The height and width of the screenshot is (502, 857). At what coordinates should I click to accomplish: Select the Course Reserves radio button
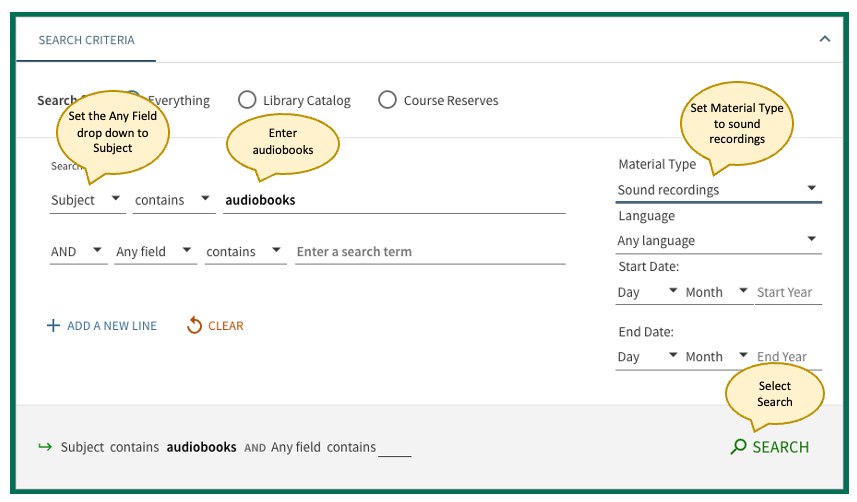[387, 100]
